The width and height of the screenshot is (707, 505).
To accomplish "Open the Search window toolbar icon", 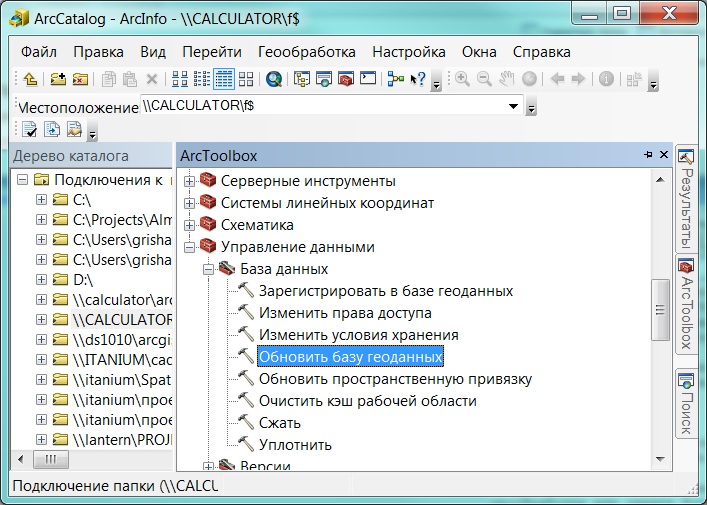I will 323,79.
